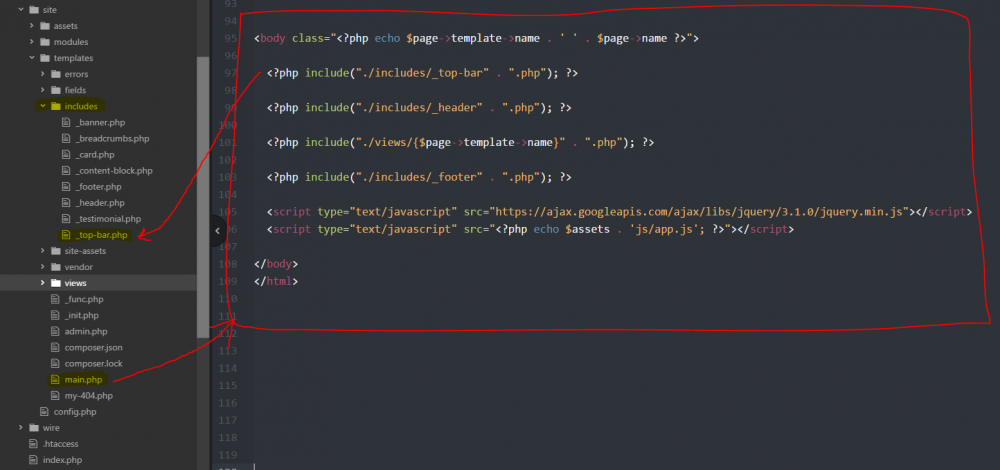Select the views folder
This screenshot has width=1000, height=470.
tap(75, 283)
